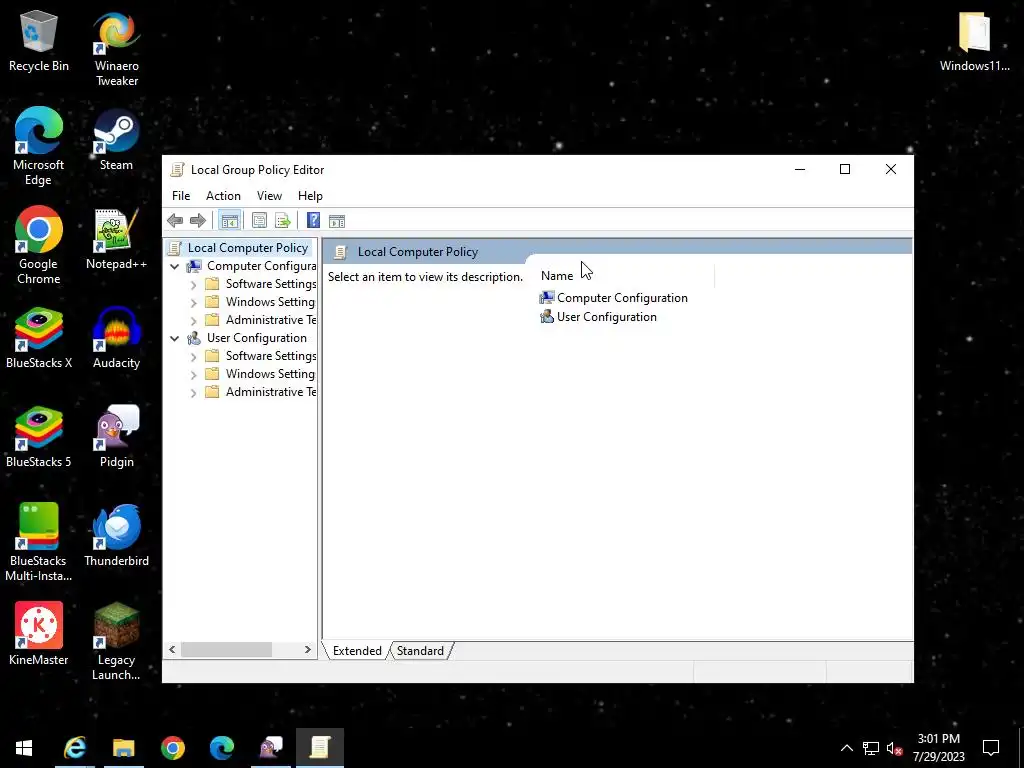Select BlueStacks 5 desktop icon
This screenshot has width=1024, height=768.
(x=39, y=438)
